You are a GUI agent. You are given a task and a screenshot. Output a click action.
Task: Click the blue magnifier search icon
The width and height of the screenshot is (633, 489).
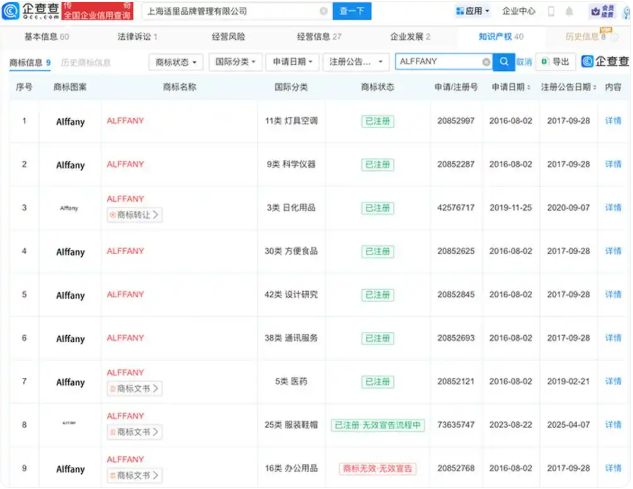(503, 62)
